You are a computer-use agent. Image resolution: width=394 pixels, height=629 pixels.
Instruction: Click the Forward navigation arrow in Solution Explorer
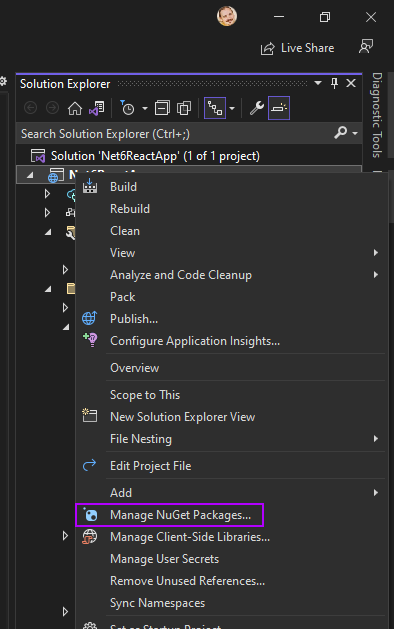[x=52, y=108]
